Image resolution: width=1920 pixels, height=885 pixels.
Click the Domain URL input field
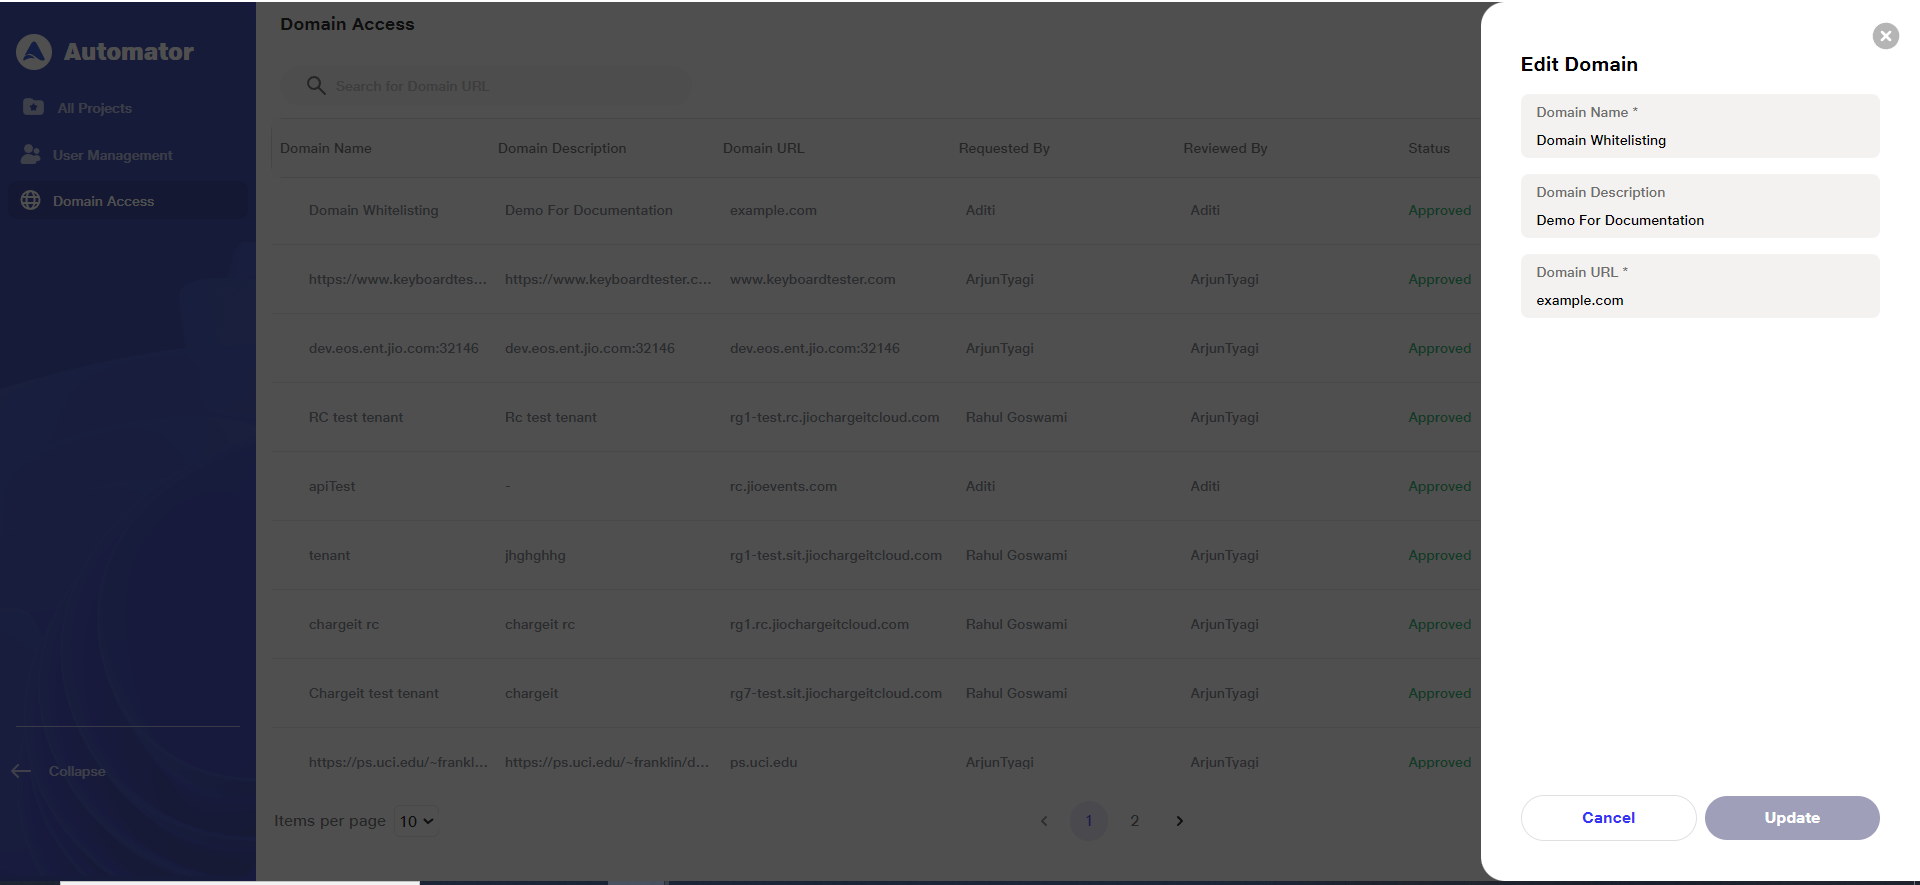[1699, 300]
